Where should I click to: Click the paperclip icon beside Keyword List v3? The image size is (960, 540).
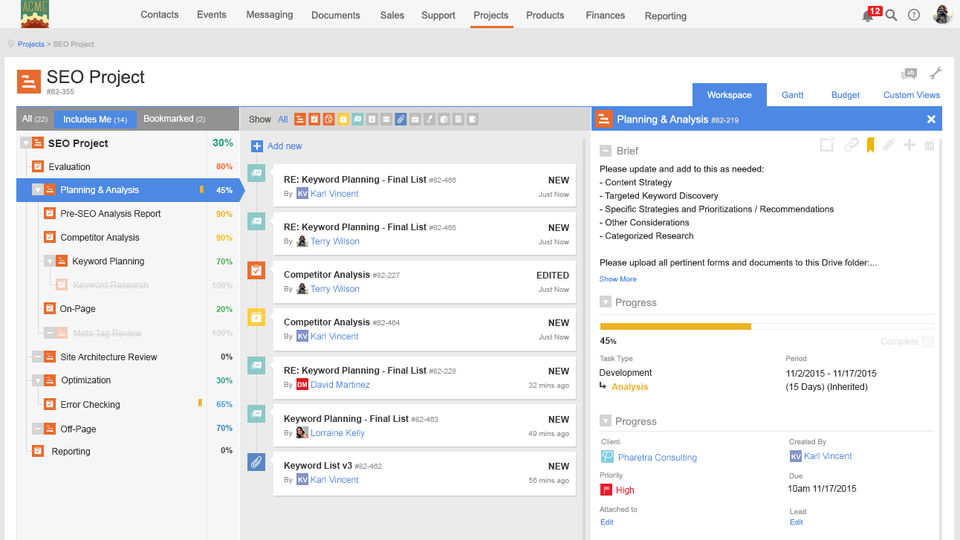pyautogui.click(x=257, y=462)
